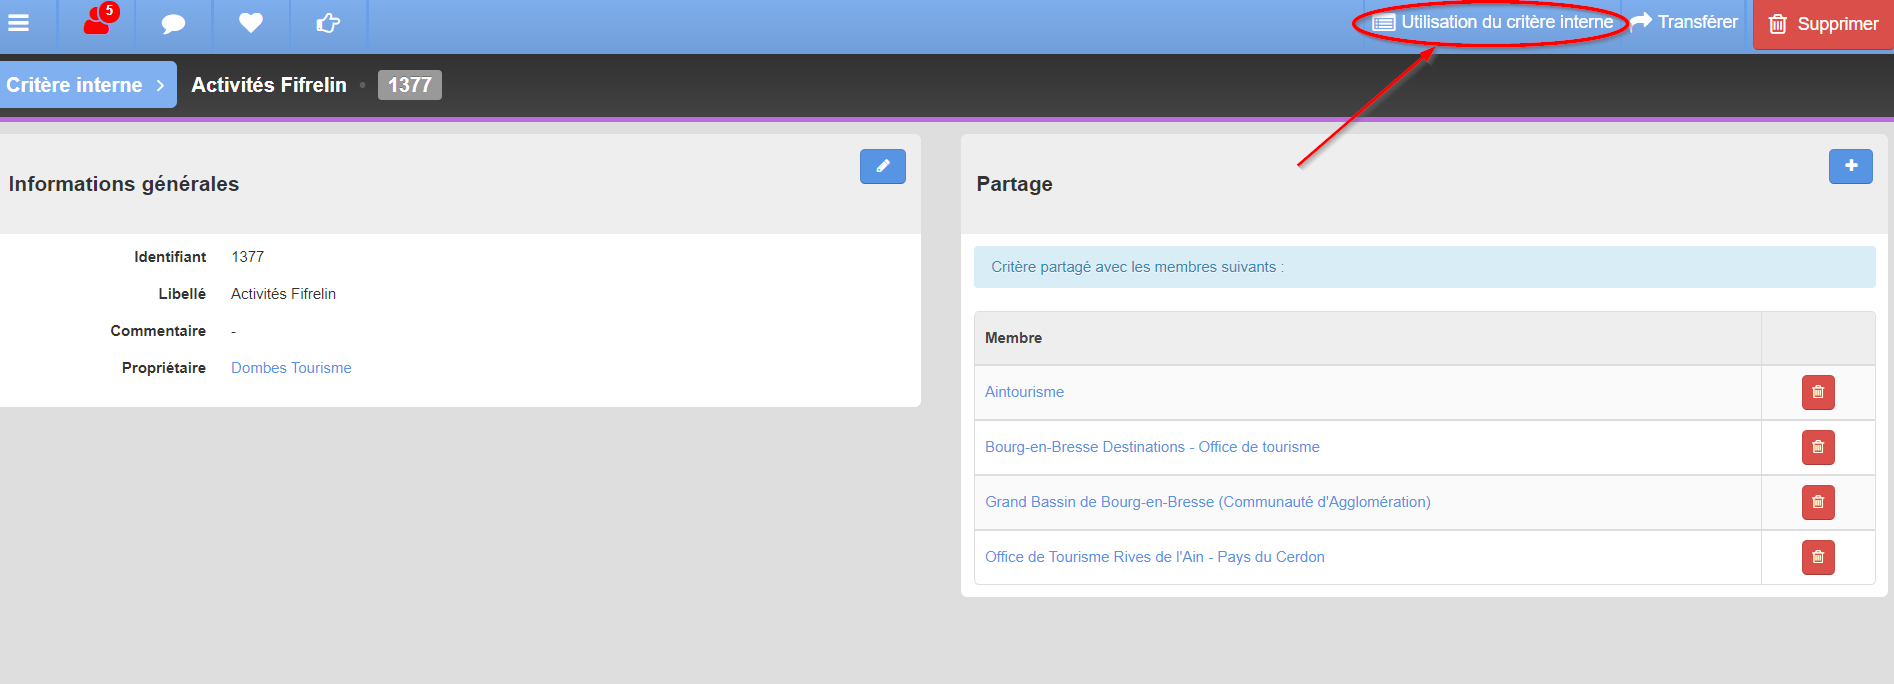
Task: Go back to Critère interne breadcrumb
Action: 87,85
